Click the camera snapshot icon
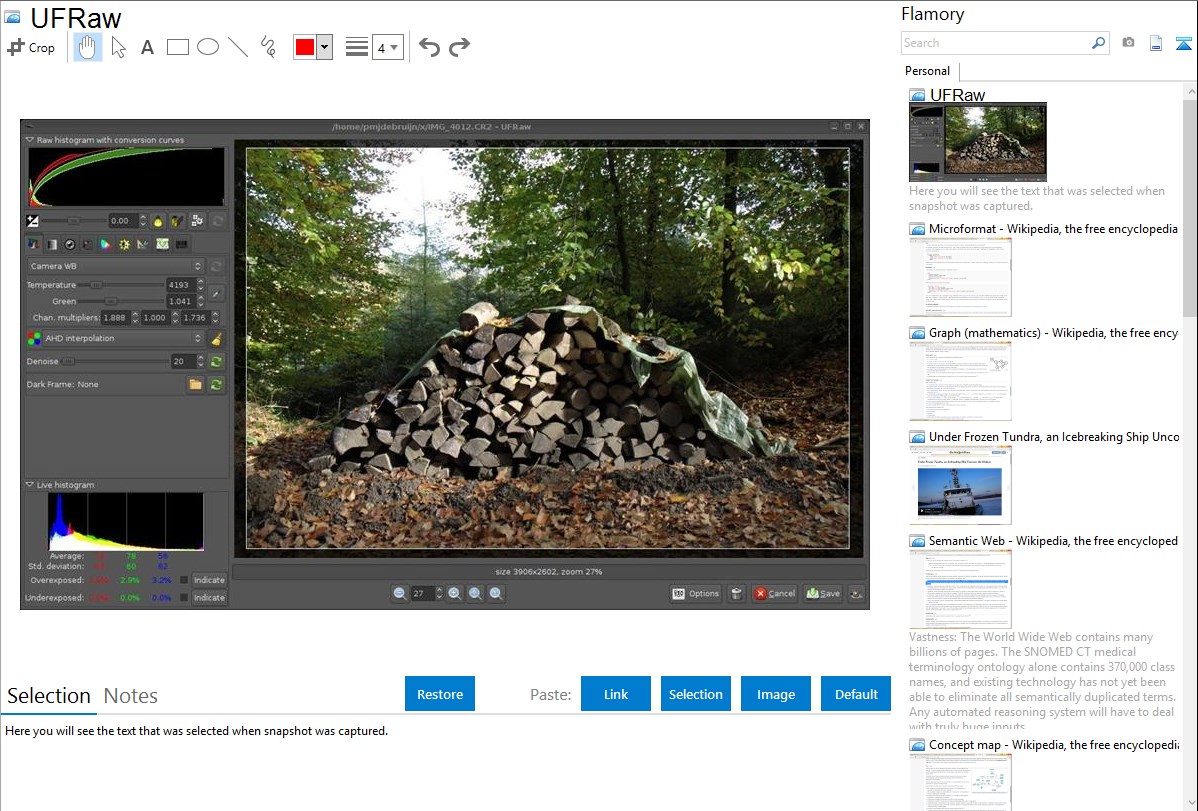The width and height of the screenshot is (1198, 811). pyautogui.click(x=1128, y=43)
